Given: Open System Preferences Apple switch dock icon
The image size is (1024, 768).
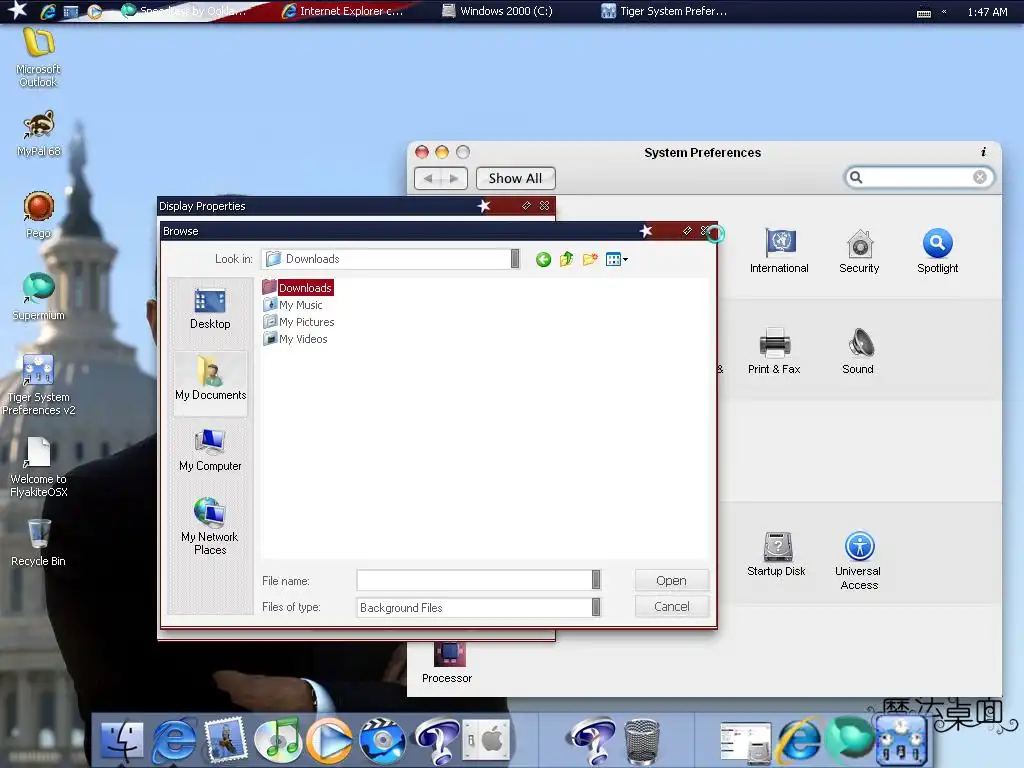Looking at the screenshot, I should (485, 741).
